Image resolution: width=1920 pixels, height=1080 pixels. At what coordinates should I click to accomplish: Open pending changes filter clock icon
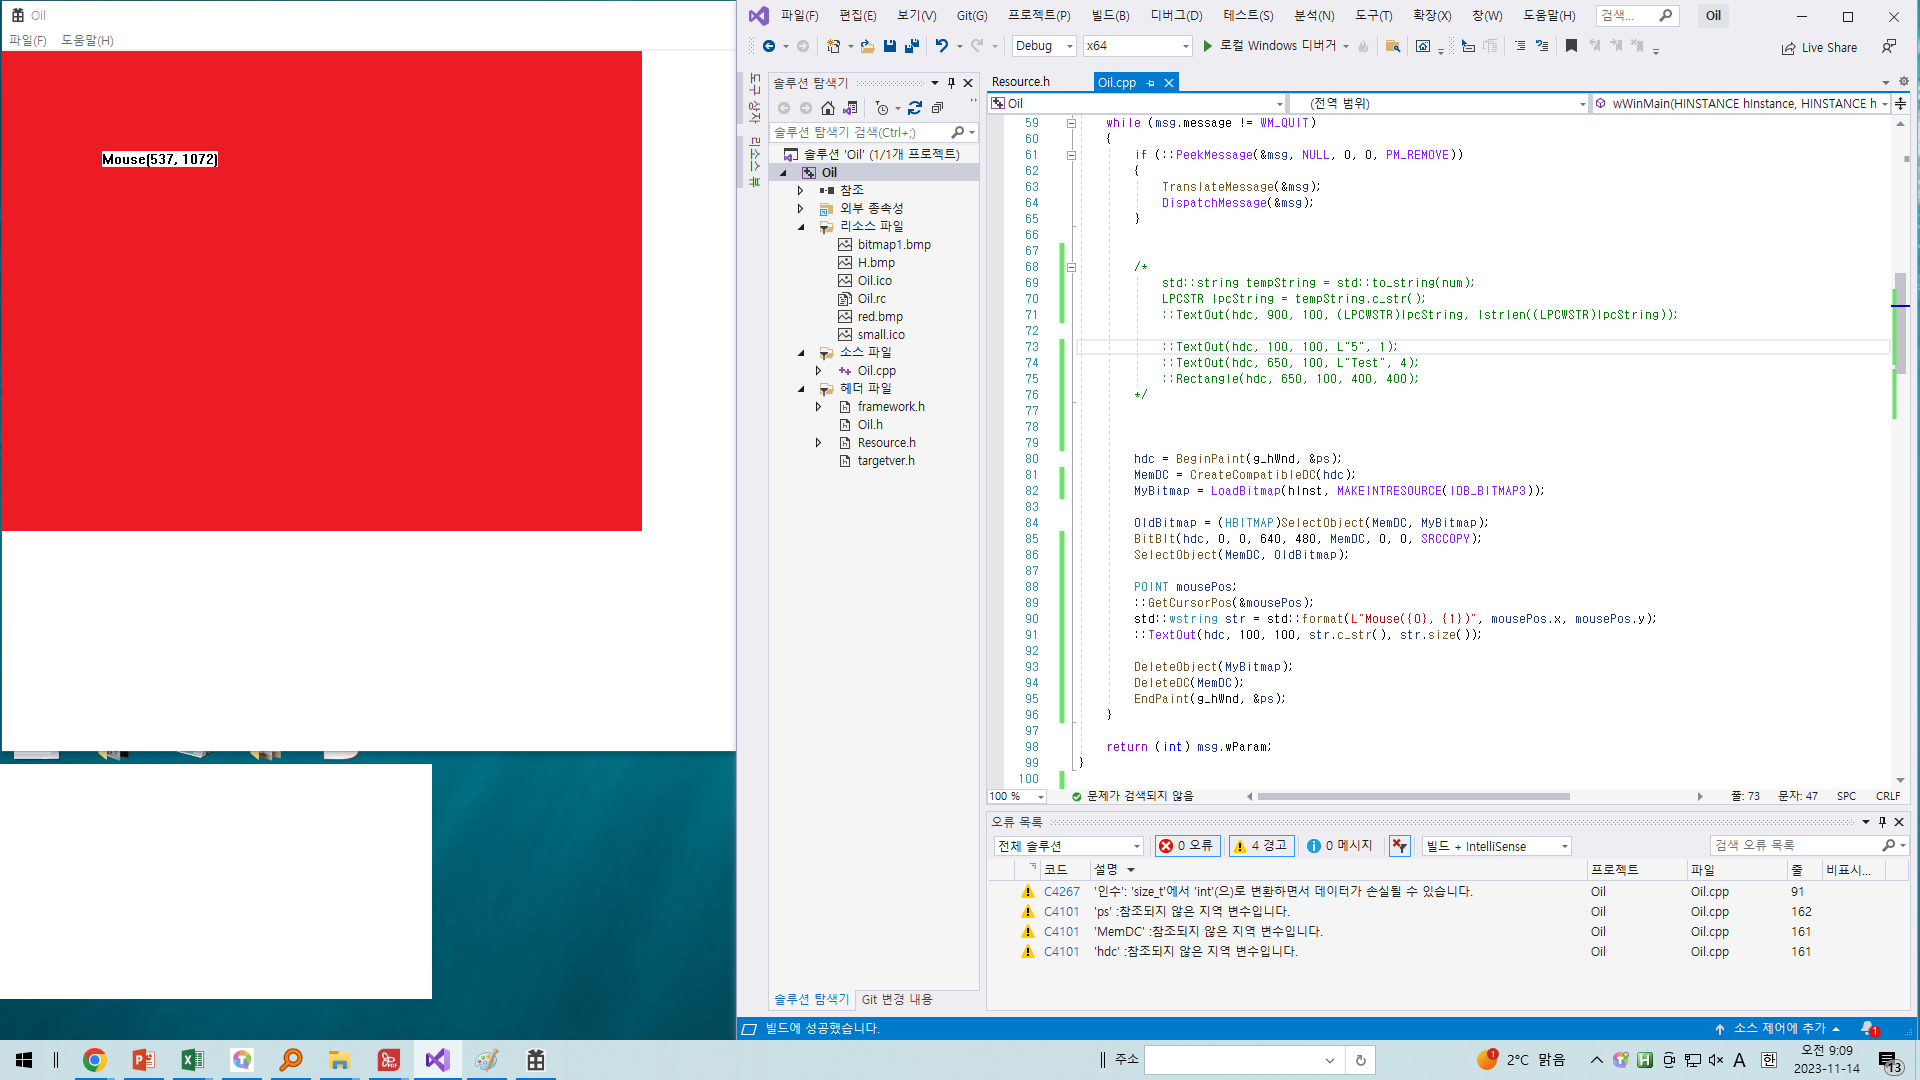click(x=882, y=108)
